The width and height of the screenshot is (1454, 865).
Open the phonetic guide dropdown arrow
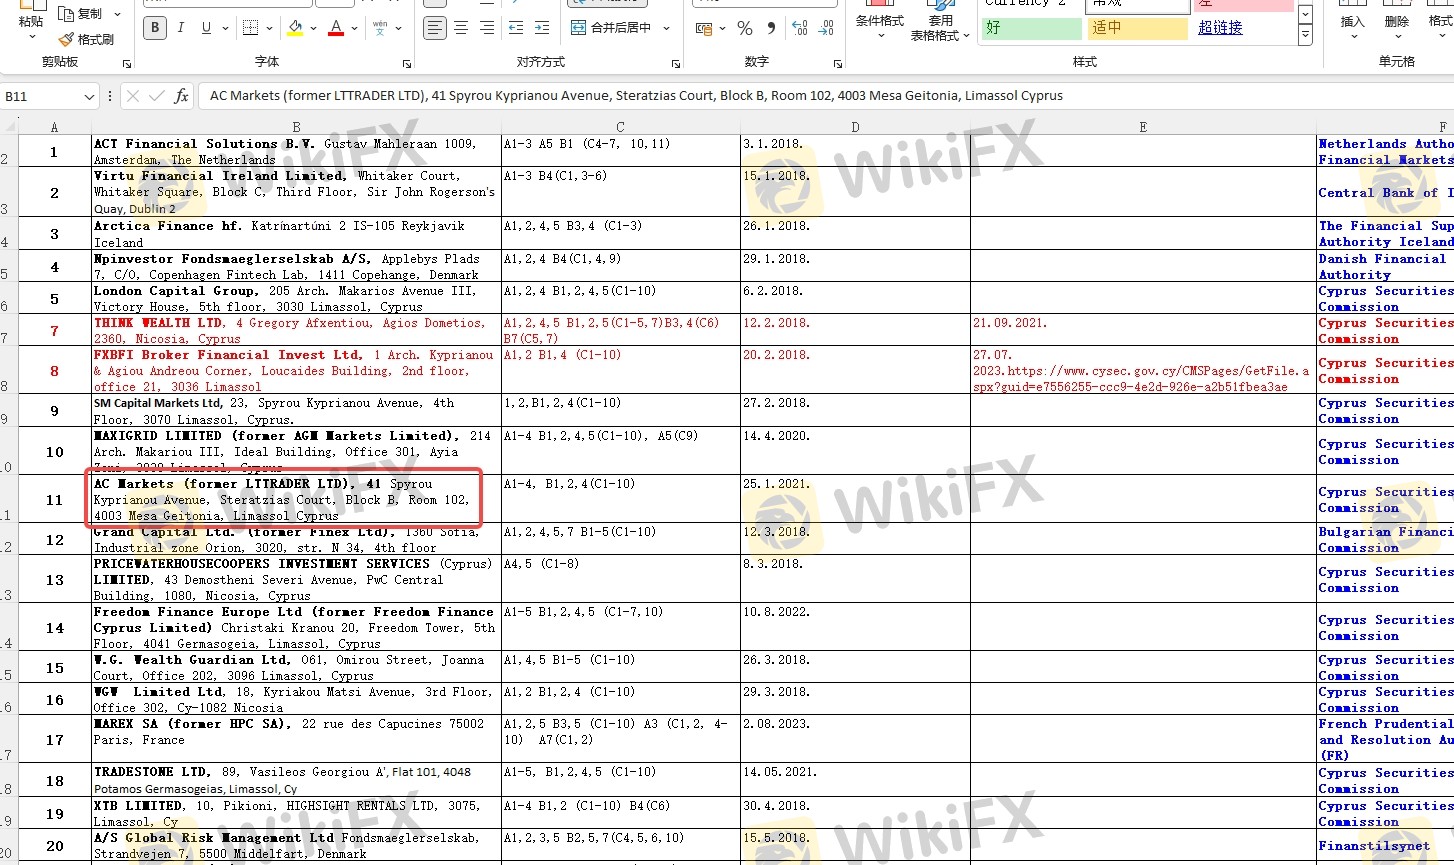398,28
